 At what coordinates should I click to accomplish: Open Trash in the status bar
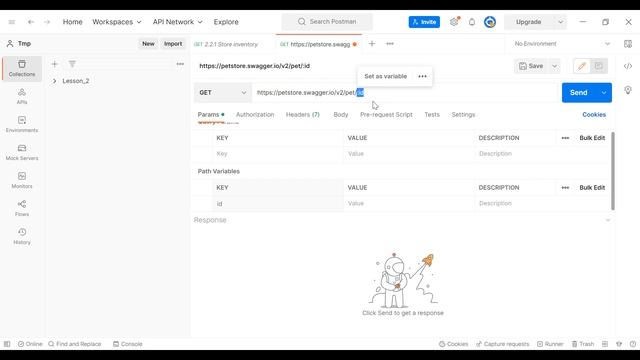pyautogui.click(x=583, y=344)
